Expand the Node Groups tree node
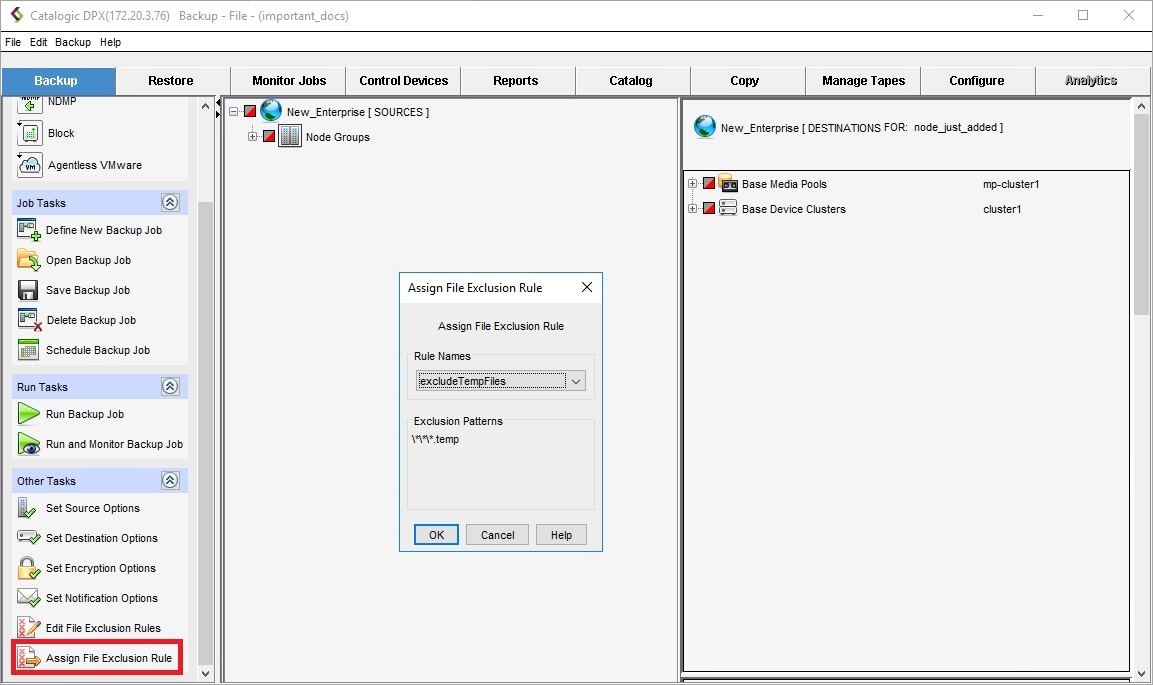 click(253, 137)
